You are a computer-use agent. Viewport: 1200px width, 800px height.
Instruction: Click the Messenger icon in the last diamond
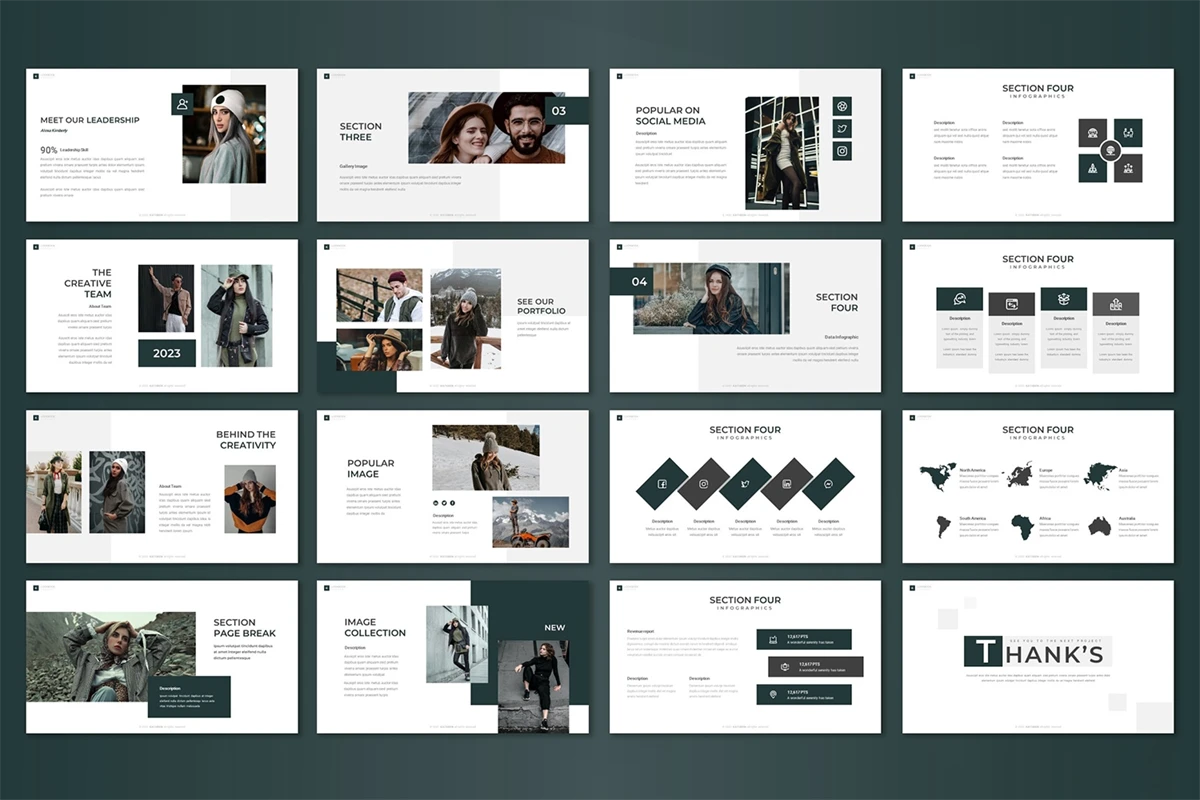(x=829, y=484)
